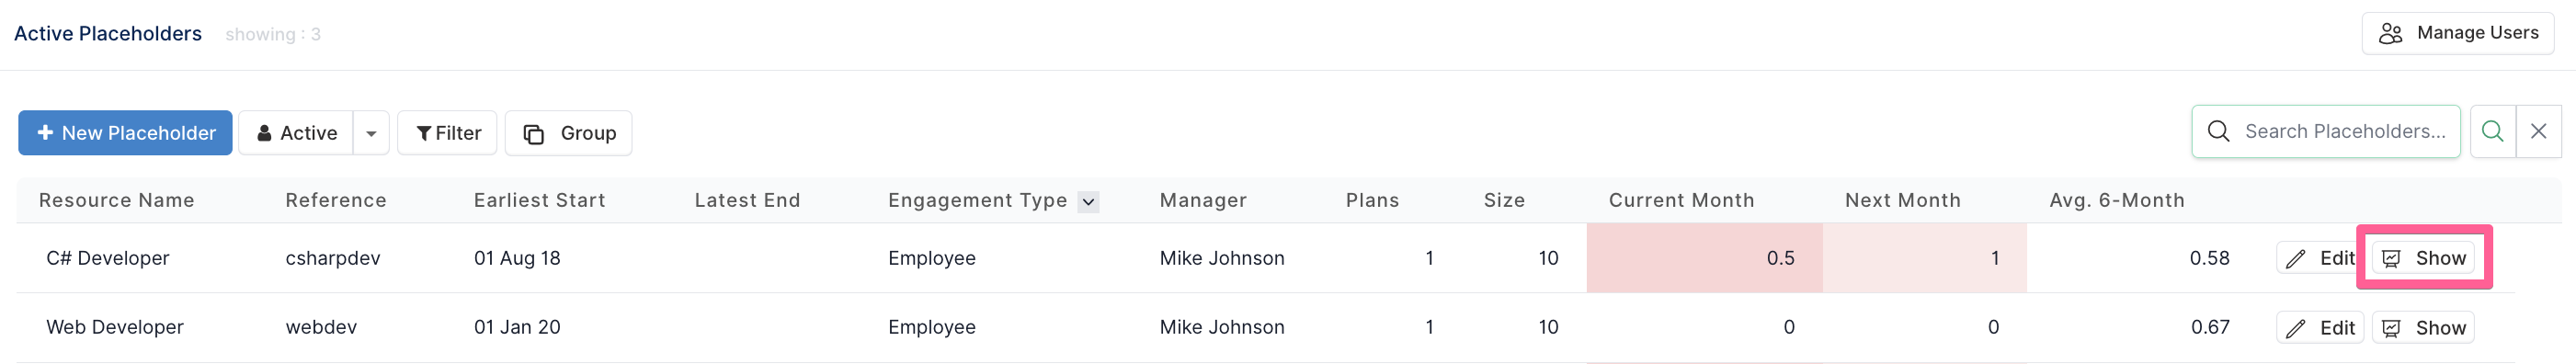Show the Web Developer placeholder
Viewport: 2576px width, 364px height.
click(2423, 328)
